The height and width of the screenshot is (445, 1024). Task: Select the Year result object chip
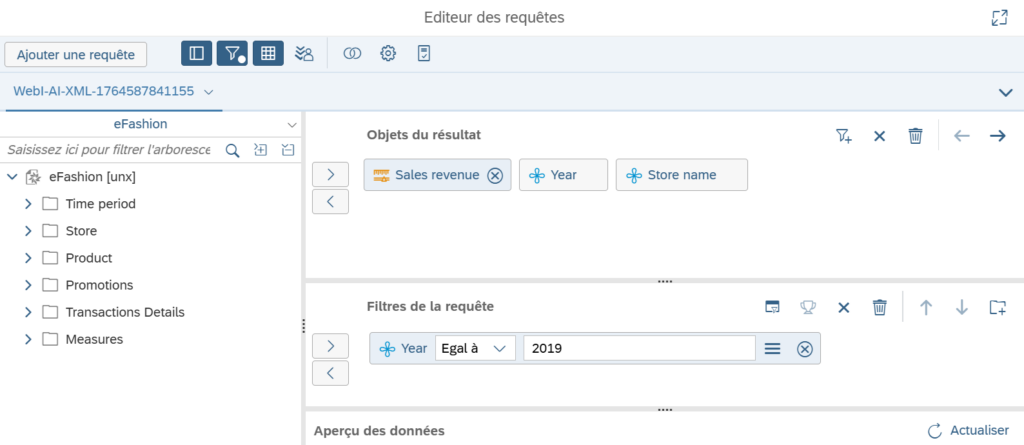563,175
